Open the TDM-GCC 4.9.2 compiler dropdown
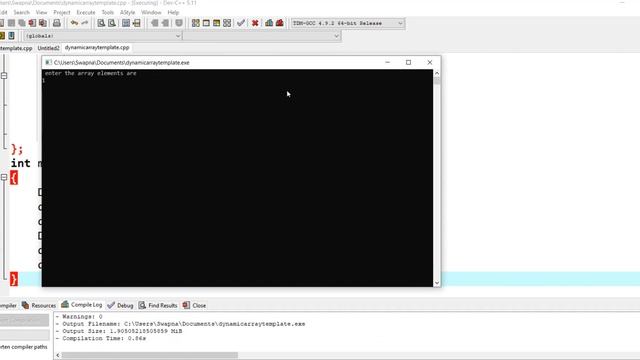This screenshot has width=640, height=360. click(x=348, y=23)
